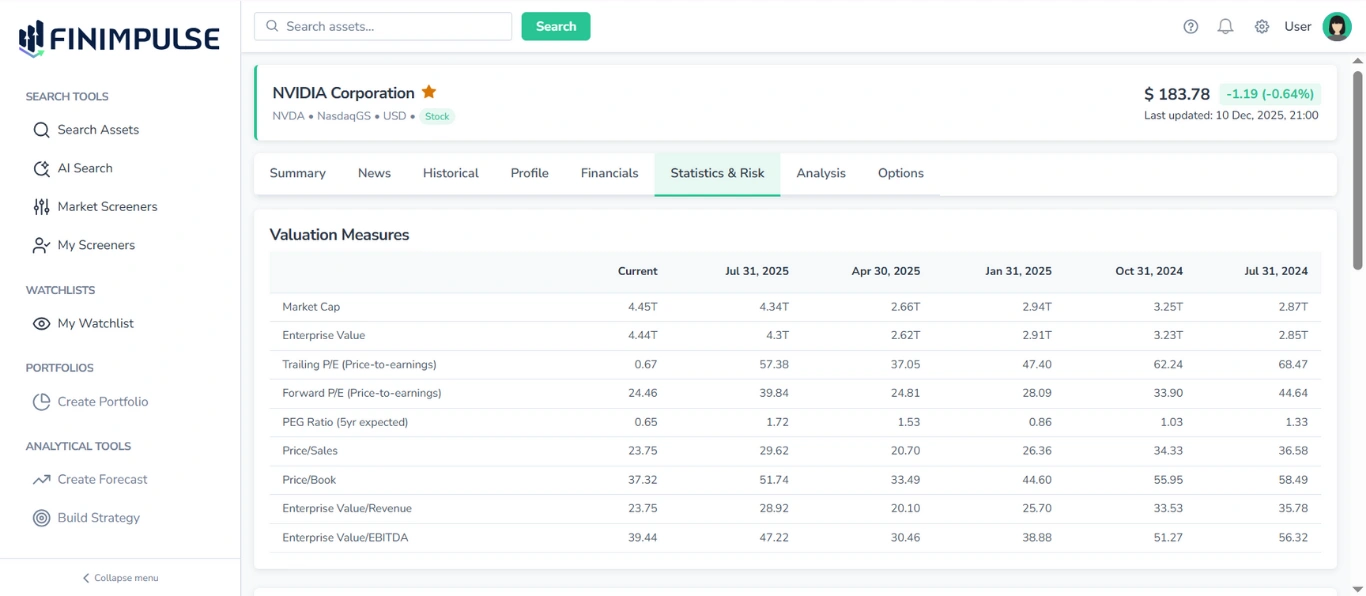The width and height of the screenshot is (1366, 596).
Task: Collapse the left sidebar menu
Action: 120,578
